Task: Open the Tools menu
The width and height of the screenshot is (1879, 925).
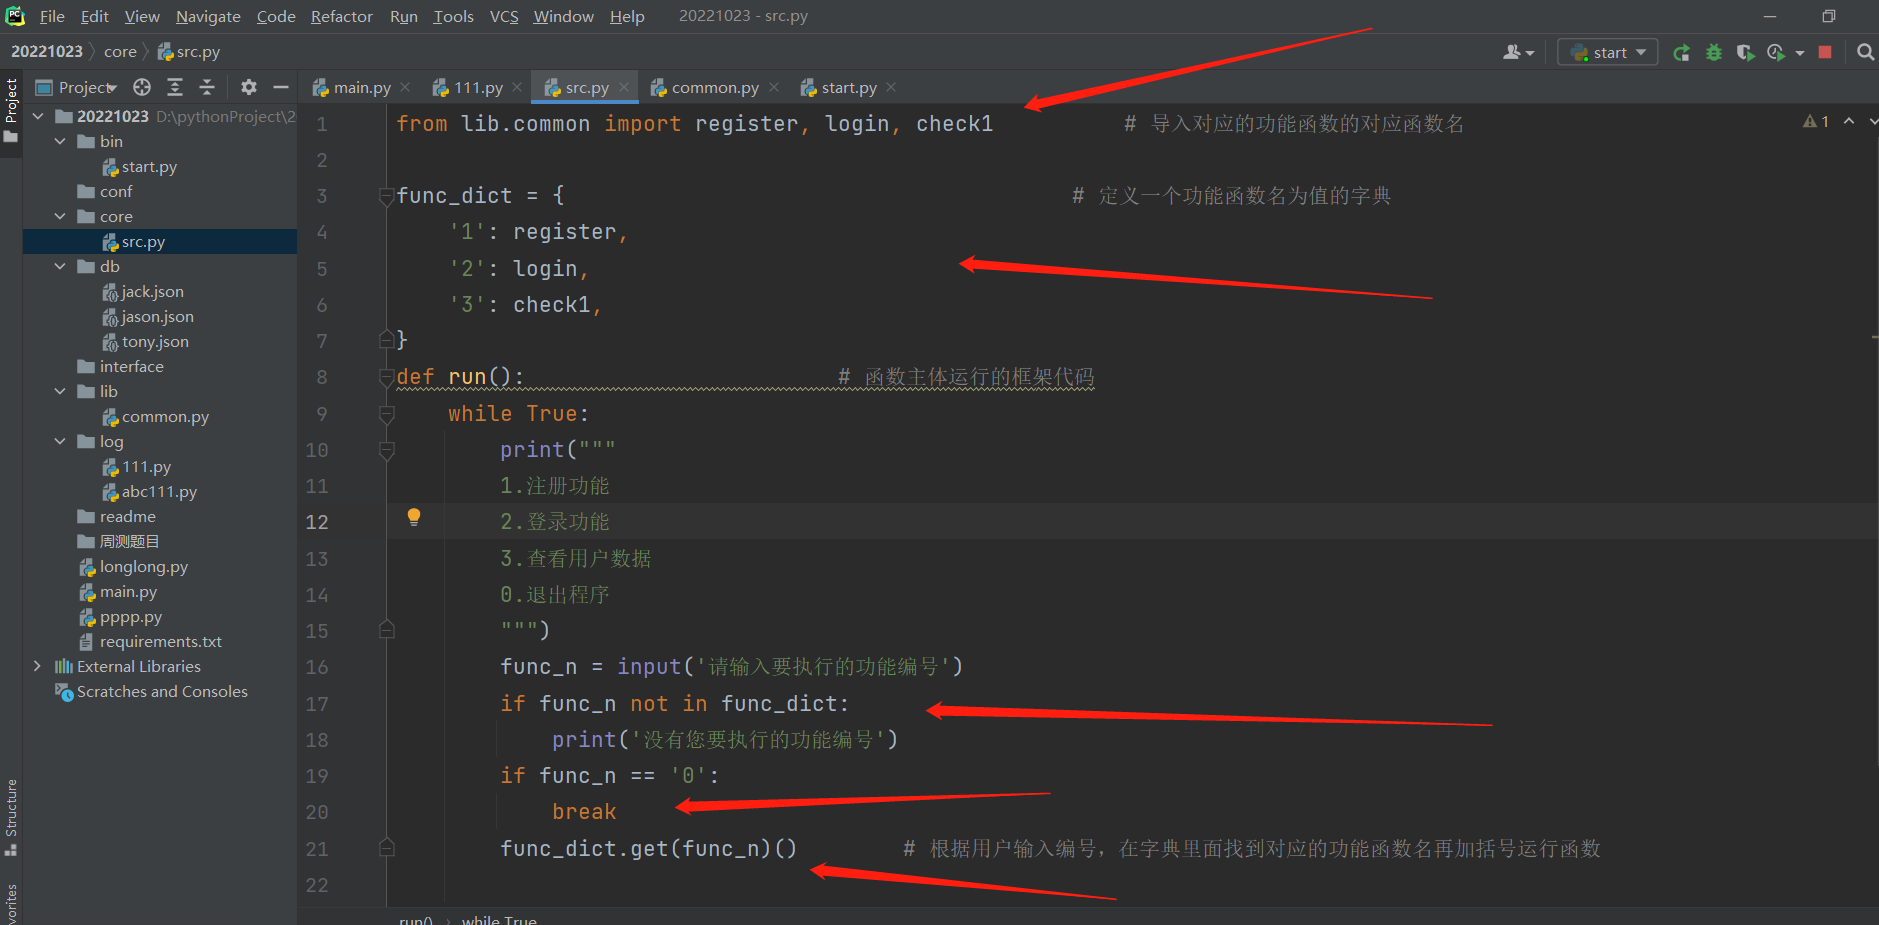Action: point(453,16)
